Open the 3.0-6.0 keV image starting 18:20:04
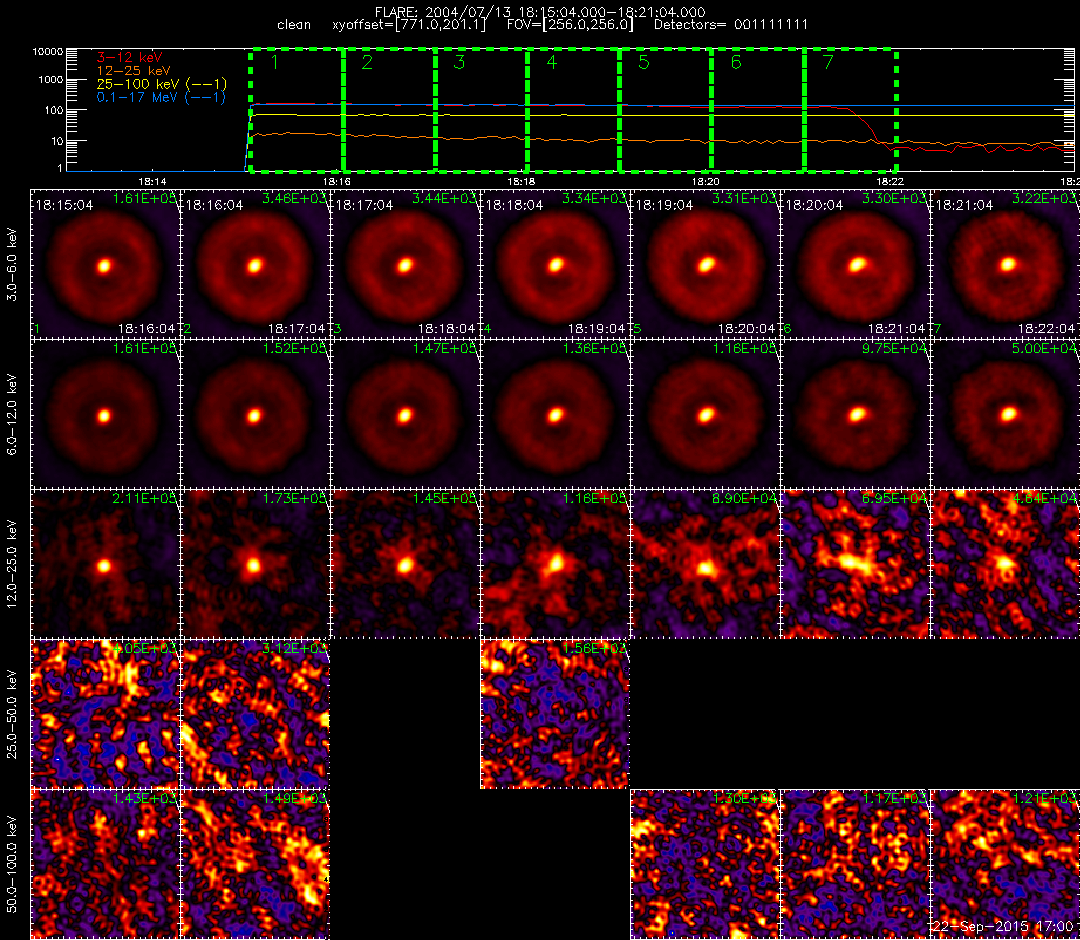The height and width of the screenshot is (940, 1080). (x=855, y=265)
